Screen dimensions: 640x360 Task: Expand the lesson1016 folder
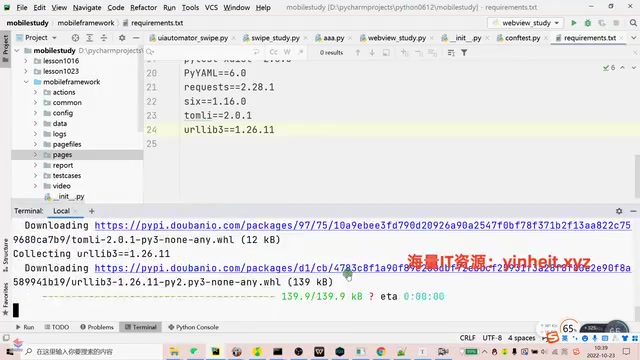pyautogui.click(x=26, y=61)
